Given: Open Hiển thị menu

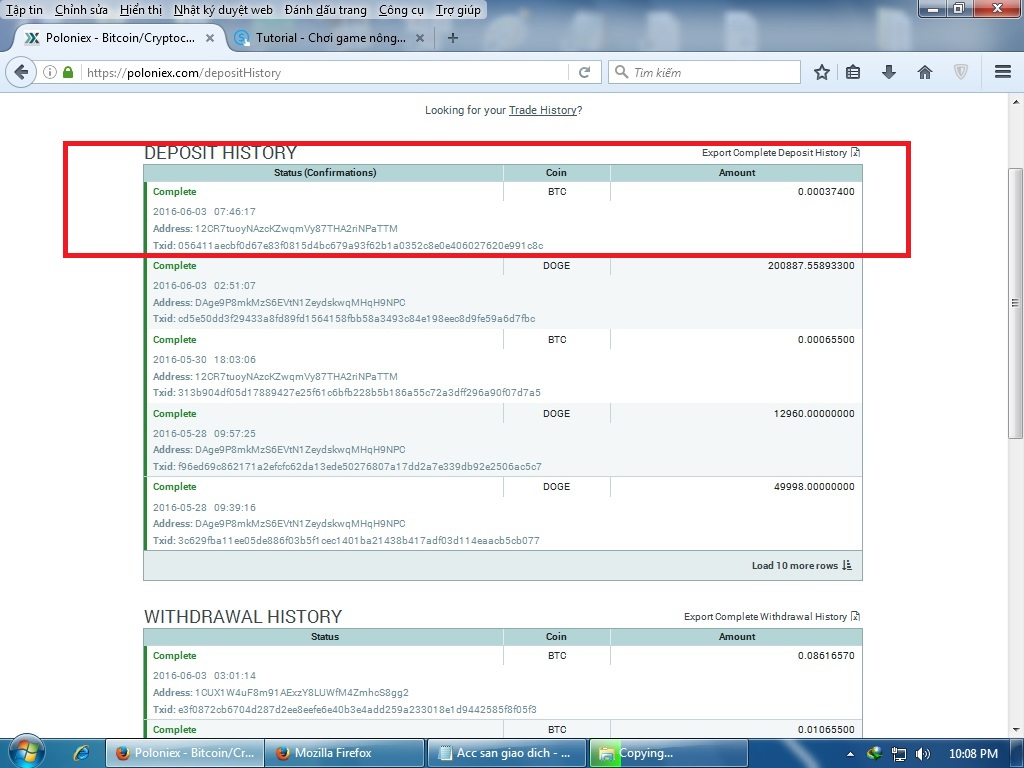Looking at the screenshot, I should pyautogui.click(x=141, y=10).
